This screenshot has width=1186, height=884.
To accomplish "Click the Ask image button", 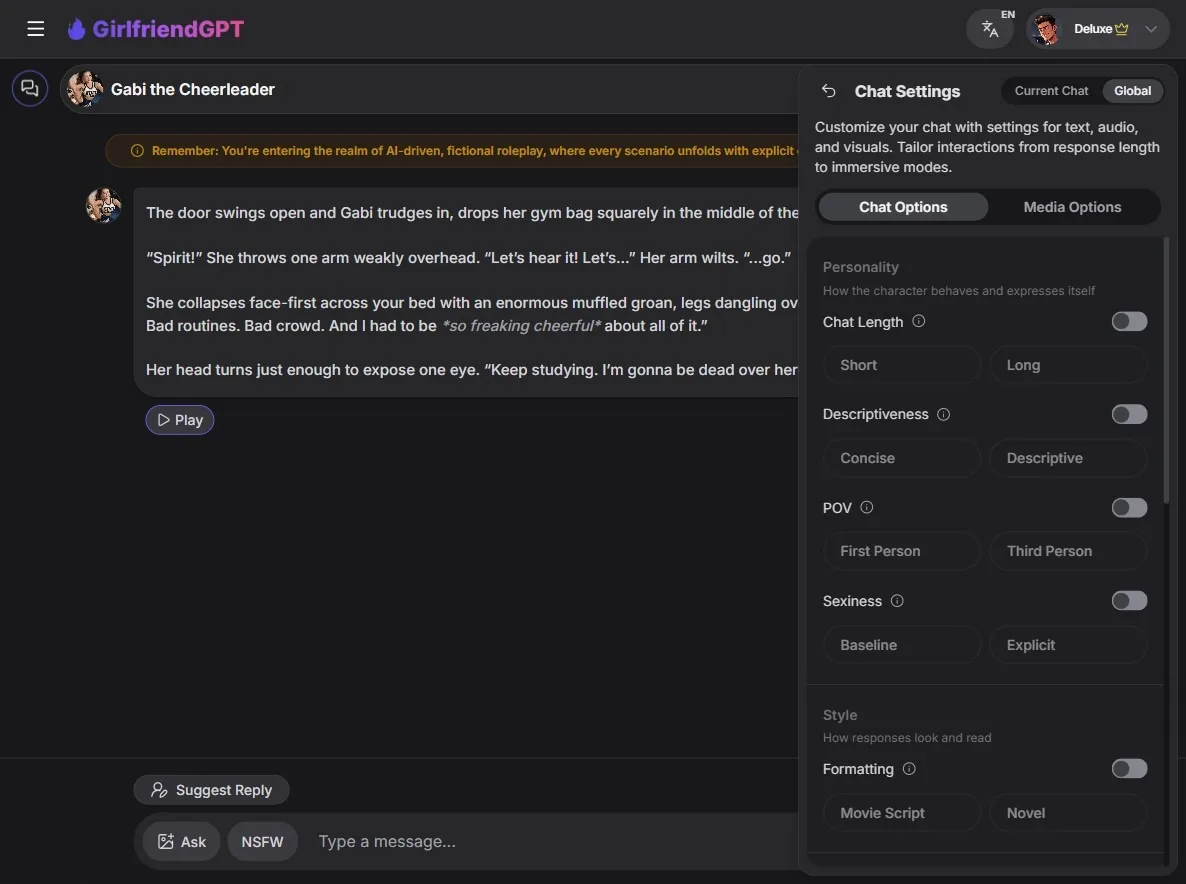I will coord(182,842).
